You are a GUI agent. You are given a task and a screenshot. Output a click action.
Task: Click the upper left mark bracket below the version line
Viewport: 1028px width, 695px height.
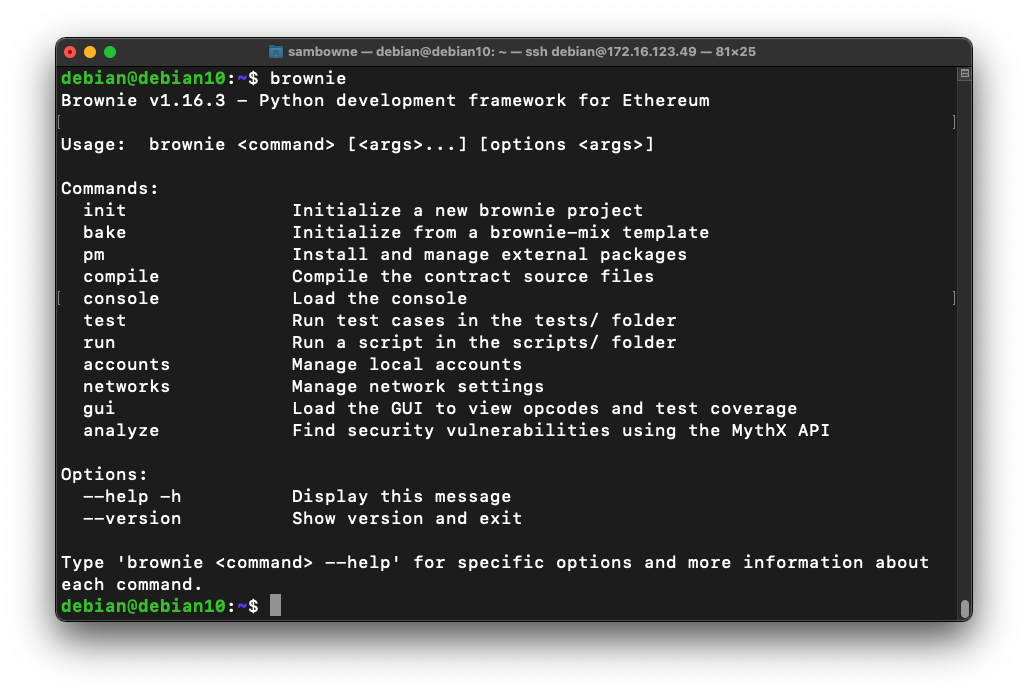tap(59, 122)
